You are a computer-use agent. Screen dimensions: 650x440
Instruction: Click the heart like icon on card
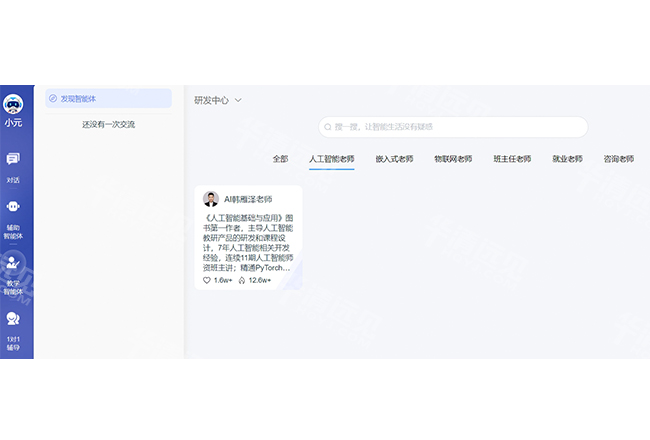pos(207,280)
